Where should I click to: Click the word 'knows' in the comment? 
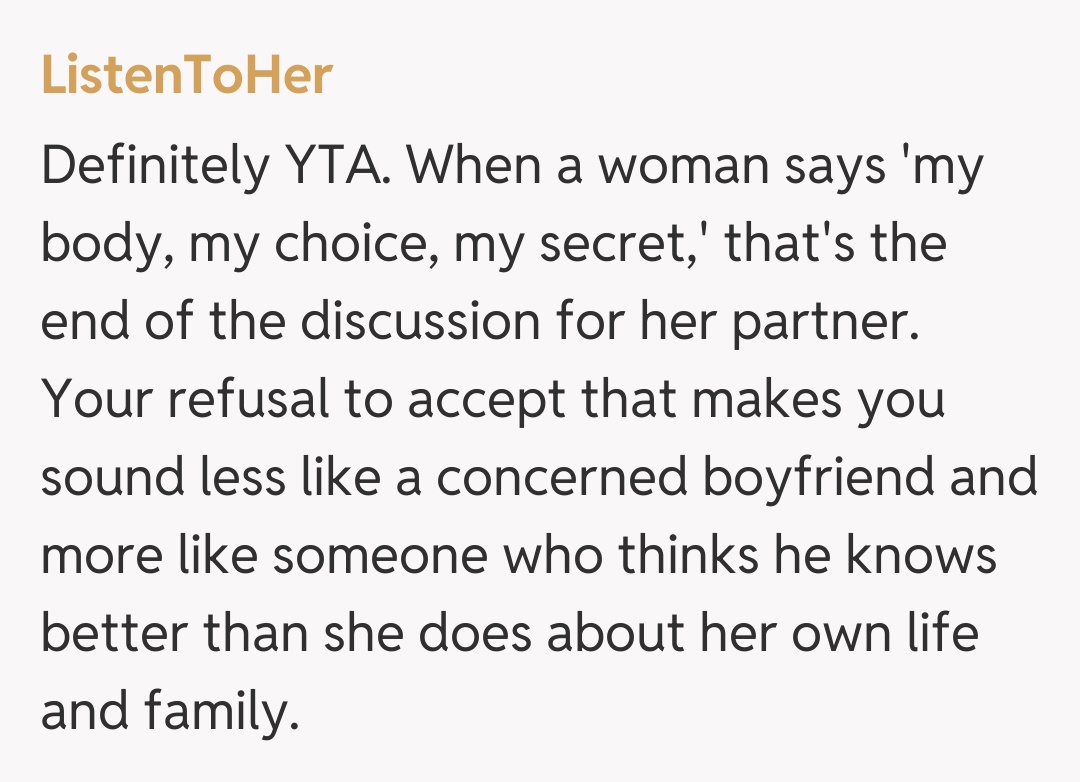pos(920,557)
